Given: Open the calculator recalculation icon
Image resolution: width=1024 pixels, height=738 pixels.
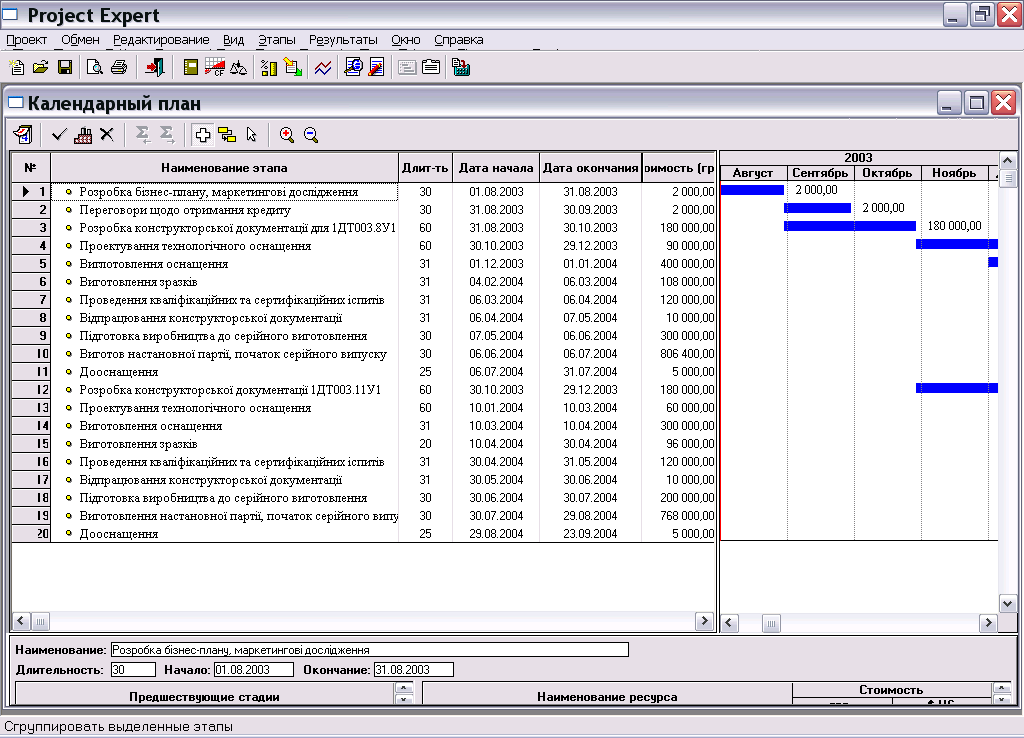Looking at the screenshot, I should (461, 67).
